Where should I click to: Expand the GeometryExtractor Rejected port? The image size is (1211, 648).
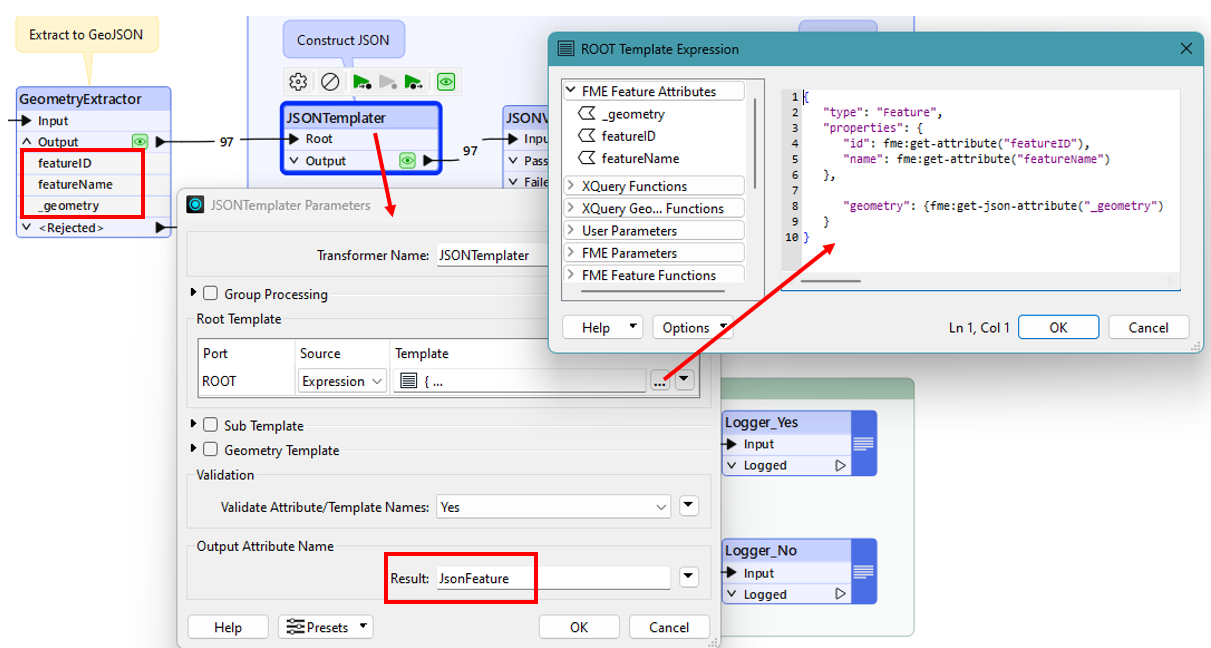click(x=27, y=228)
